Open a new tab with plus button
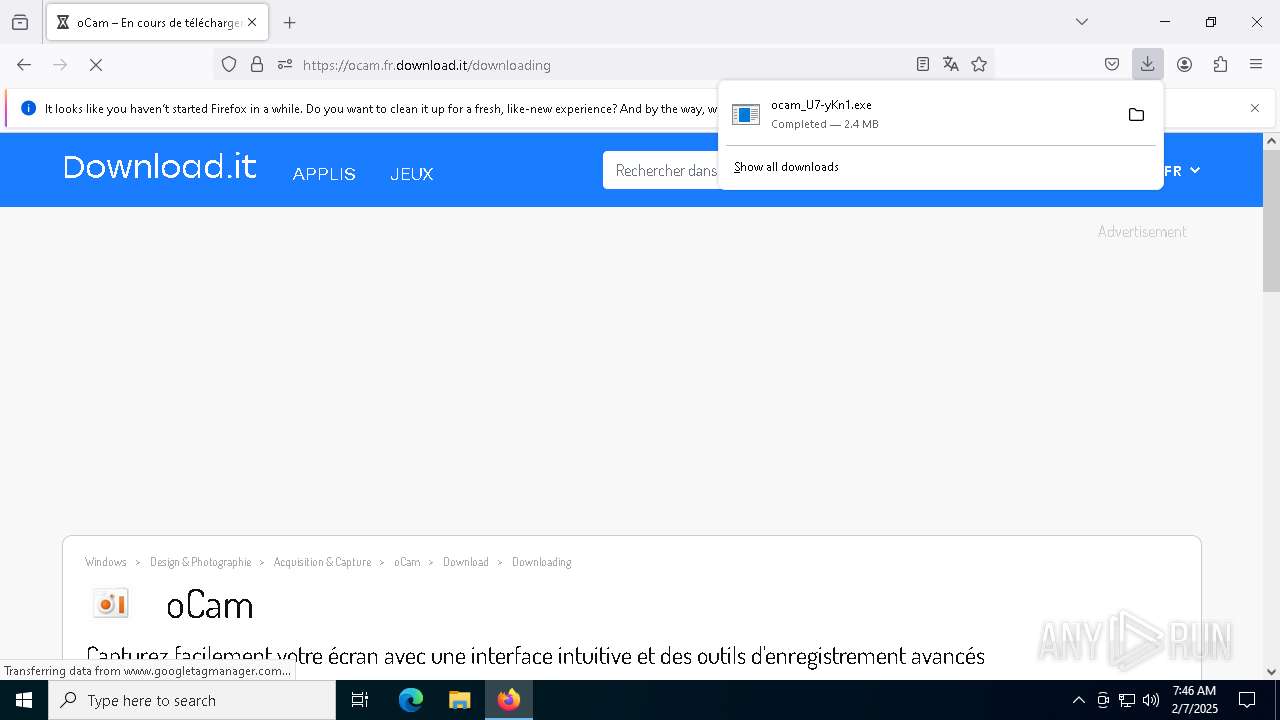 coord(290,22)
